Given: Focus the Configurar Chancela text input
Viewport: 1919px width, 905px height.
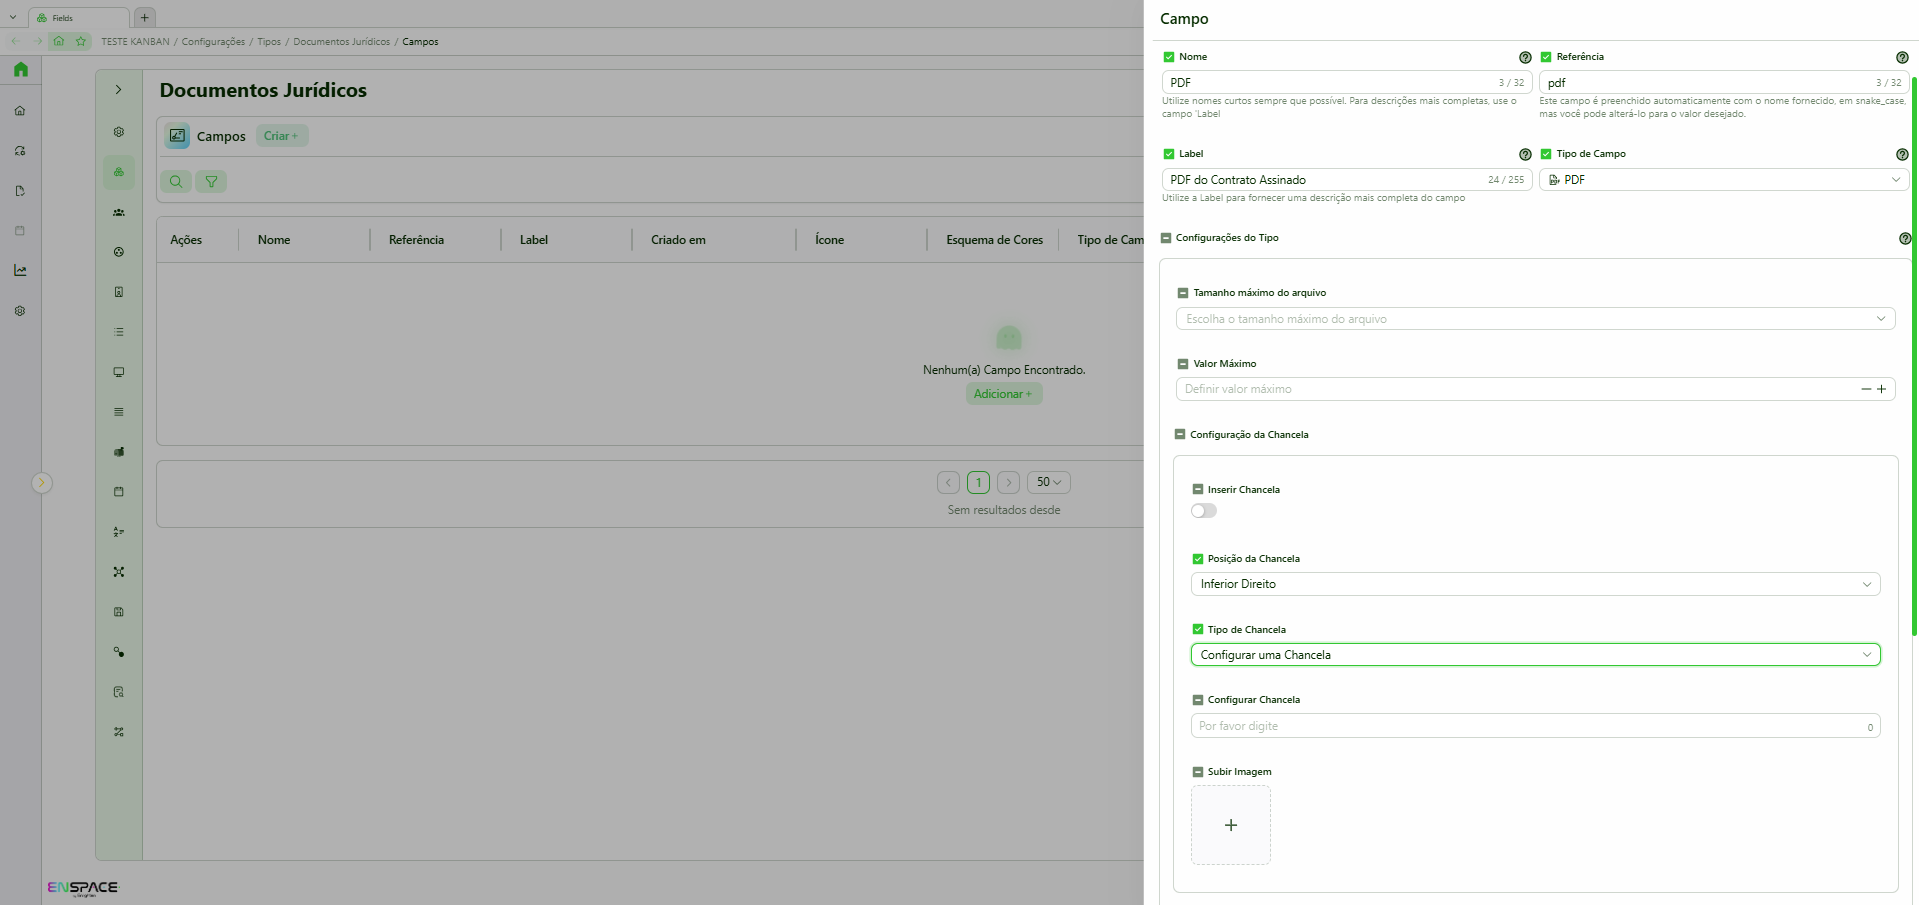Looking at the screenshot, I should pyautogui.click(x=1535, y=726).
